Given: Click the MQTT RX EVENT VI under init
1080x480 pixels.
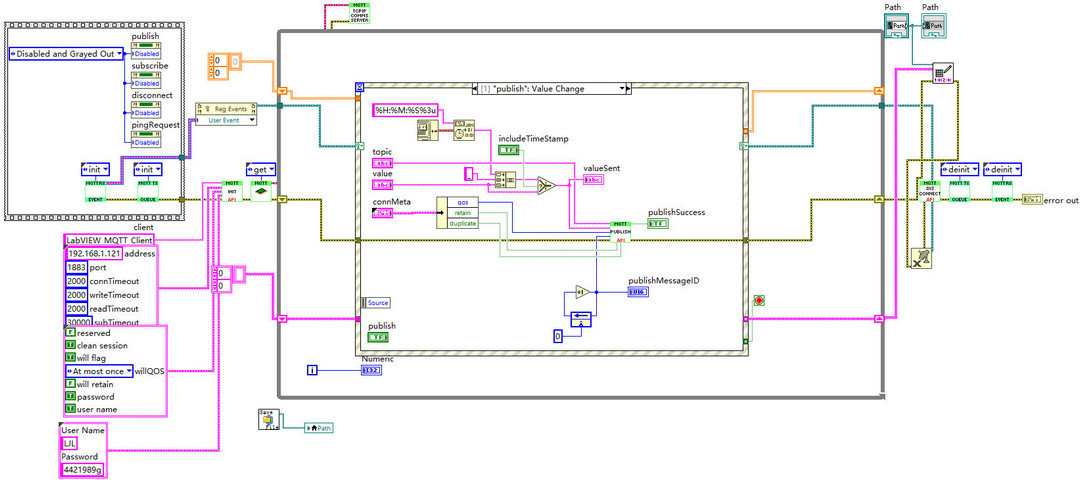Looking at the screenshot, I should pos(96,191).
